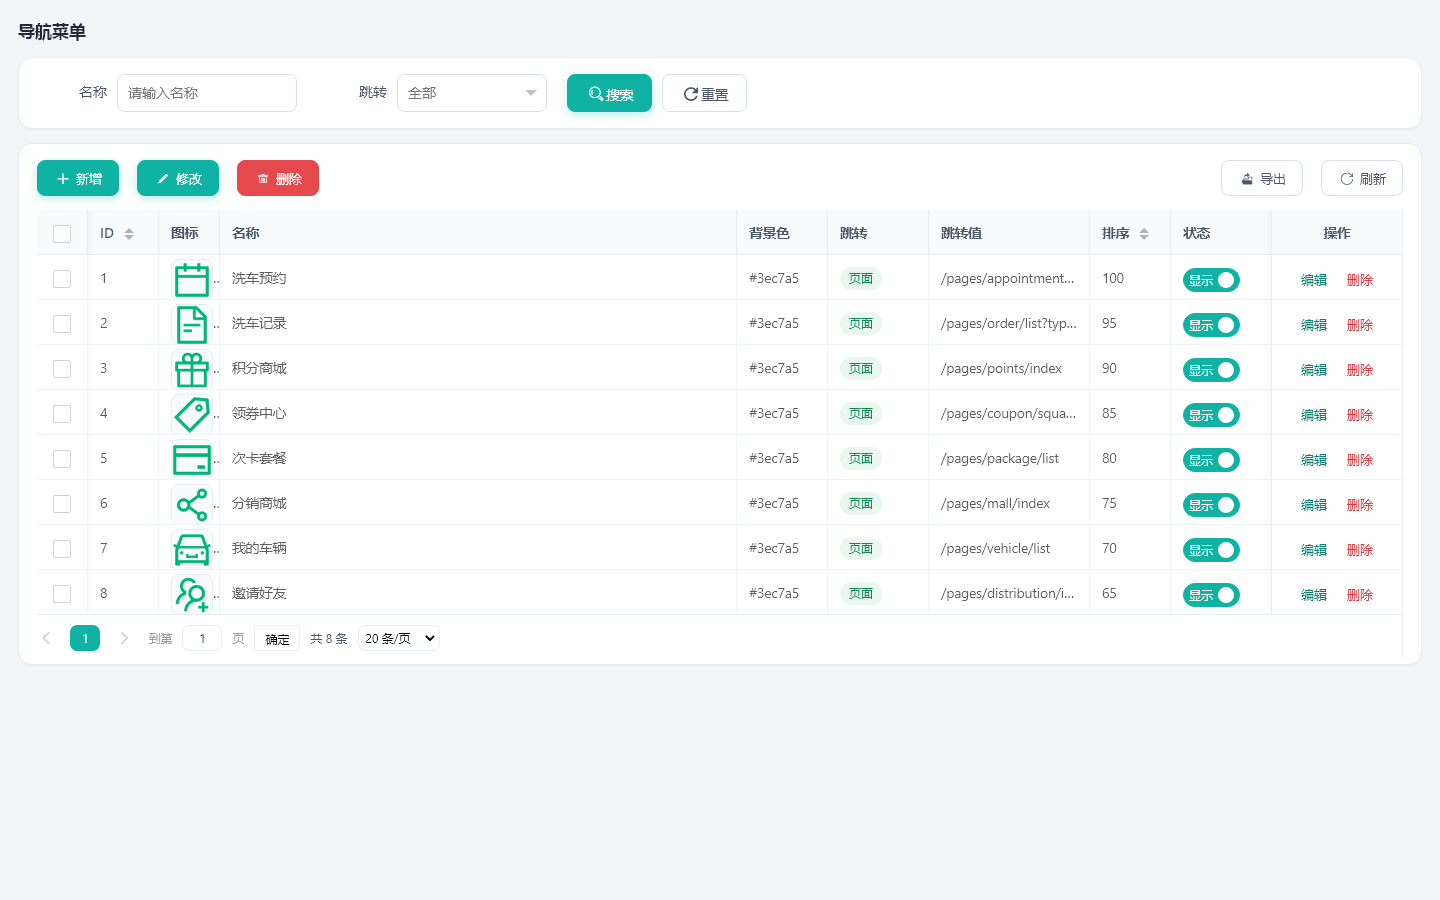The height and width of the screenshot is (900, 1440).
Task: Check the row checkbox for 洗车预约
Action: [62, 279]
